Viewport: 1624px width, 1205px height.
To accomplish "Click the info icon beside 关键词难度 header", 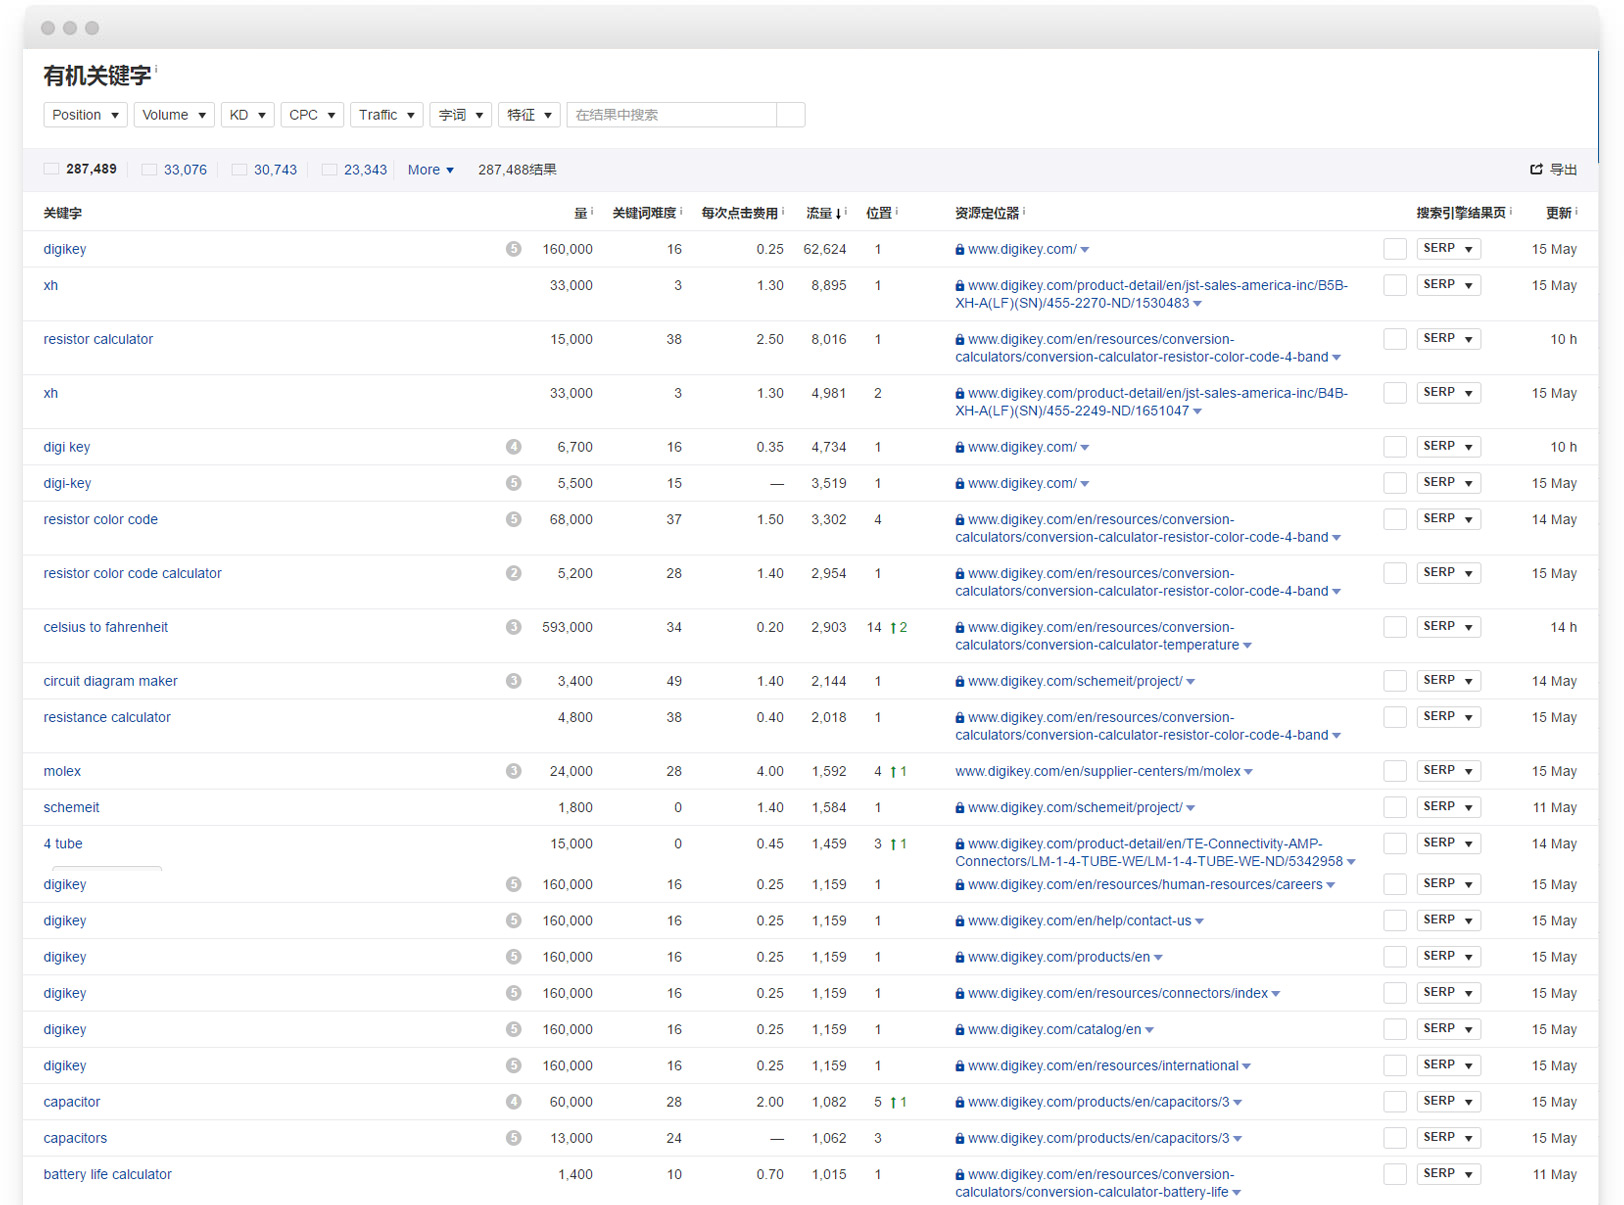I will pyautogui.click(x=681, y=211).
